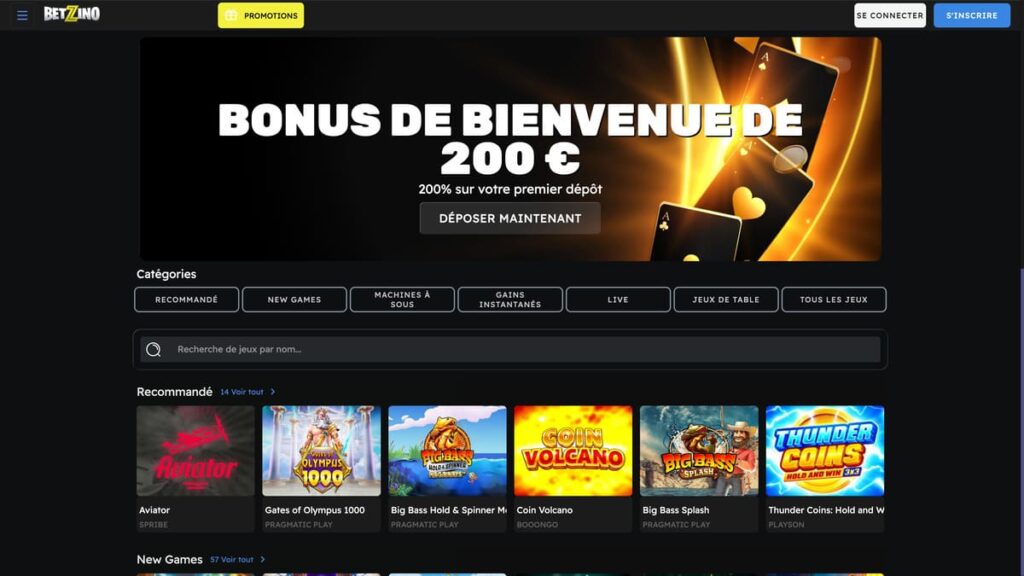Open the Coin Volcano game tile
Image resolution: width=1024 pixels, height=576 pixels.
point(573,451)
